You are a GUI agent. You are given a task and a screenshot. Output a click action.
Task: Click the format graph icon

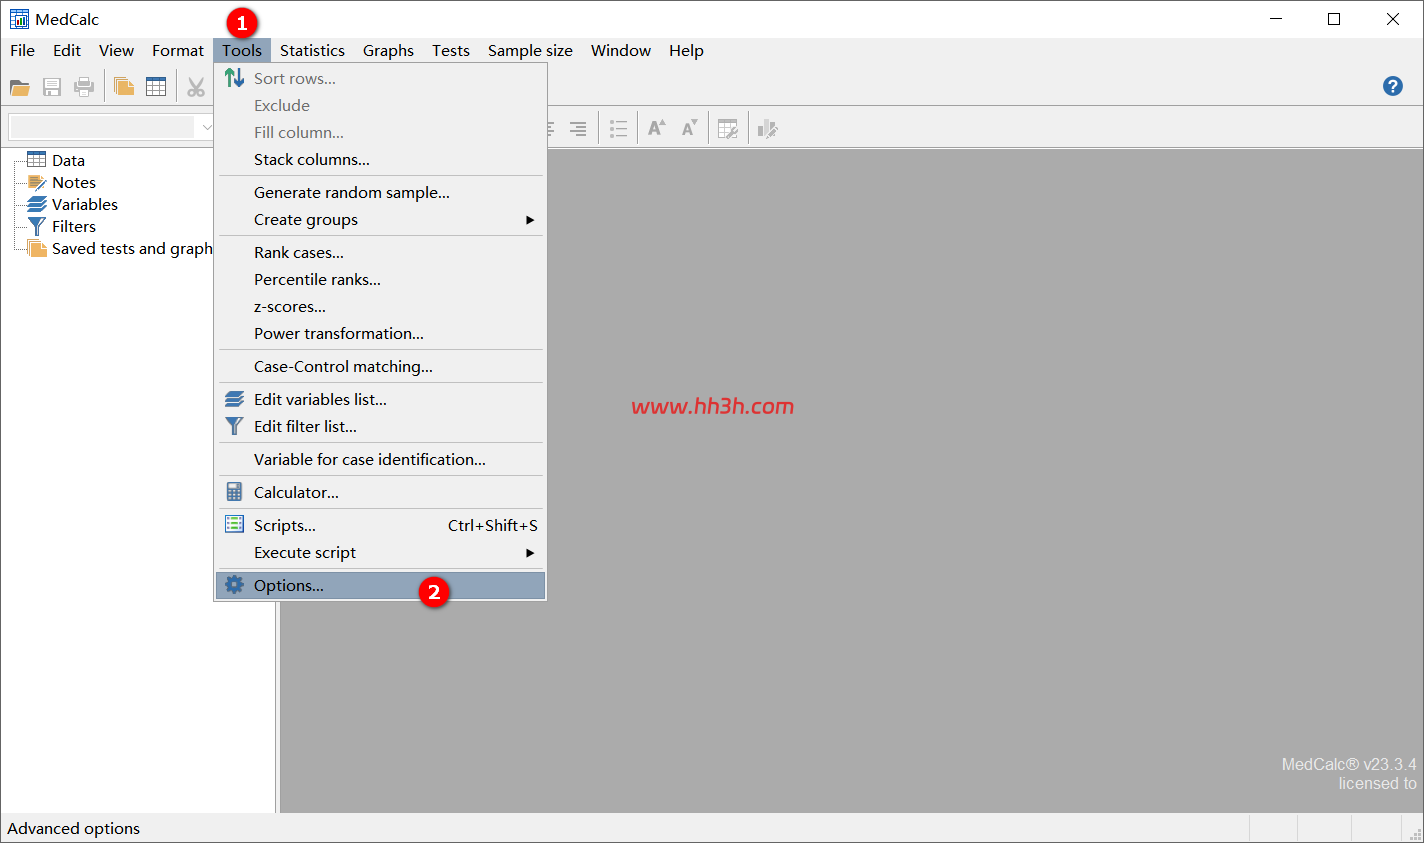[768, 128]
